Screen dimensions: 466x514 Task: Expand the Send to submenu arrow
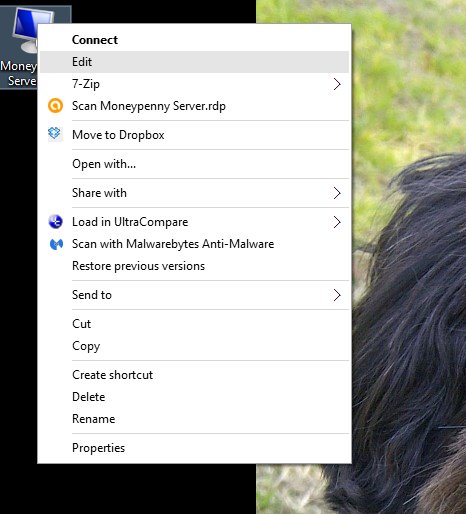(x=337, y=295)
